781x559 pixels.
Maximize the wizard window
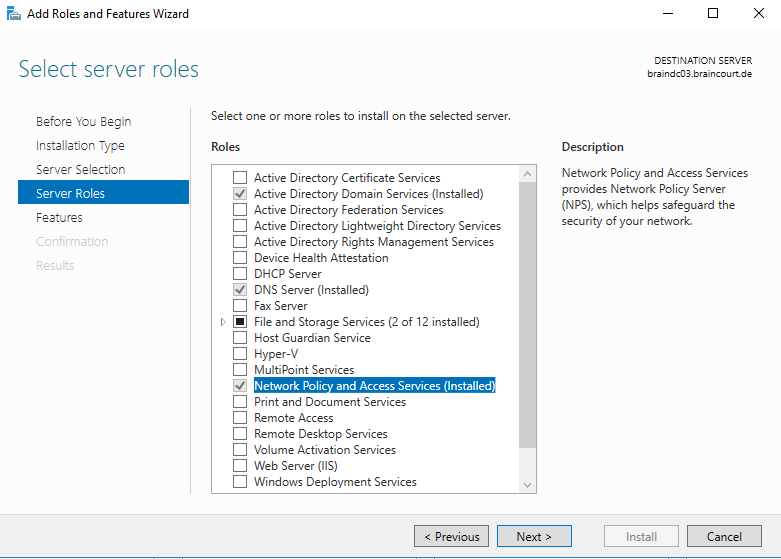click(x=713, y=13)
